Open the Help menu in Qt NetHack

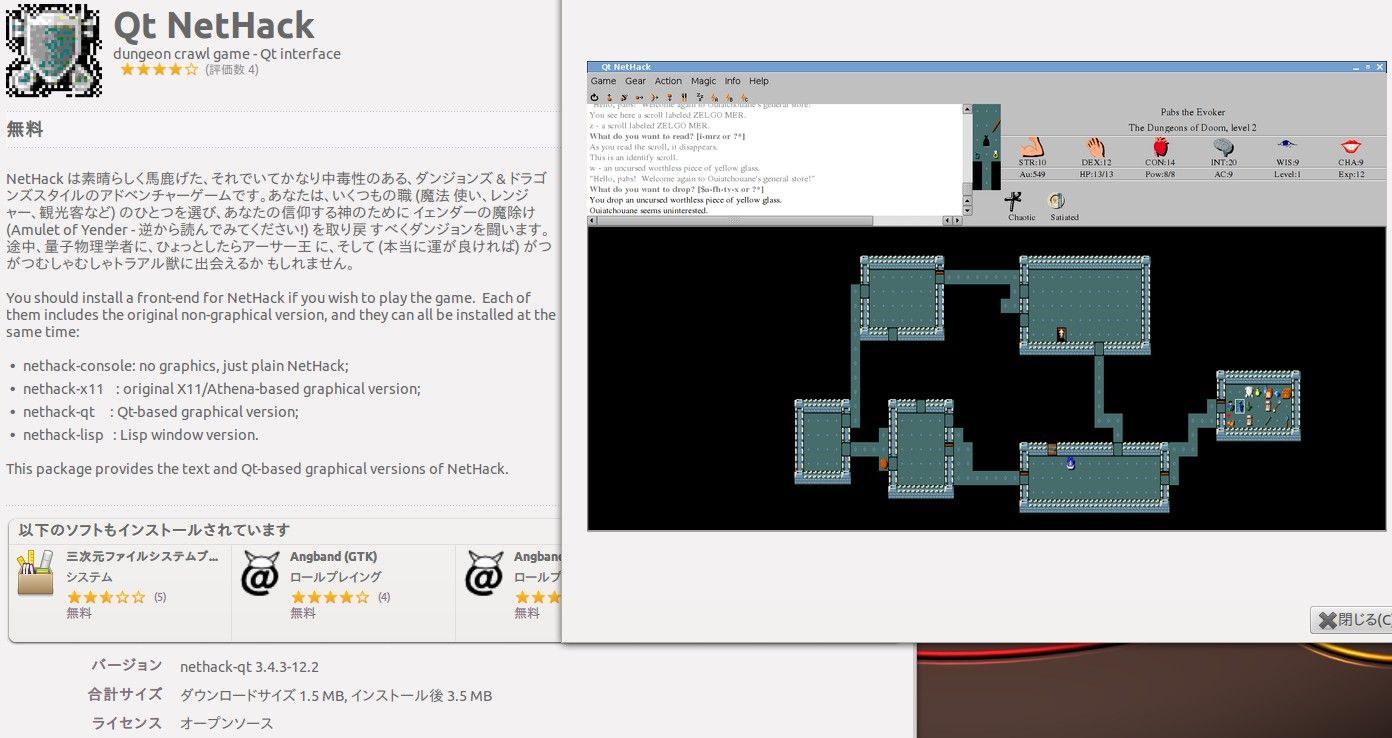point(759,81)
